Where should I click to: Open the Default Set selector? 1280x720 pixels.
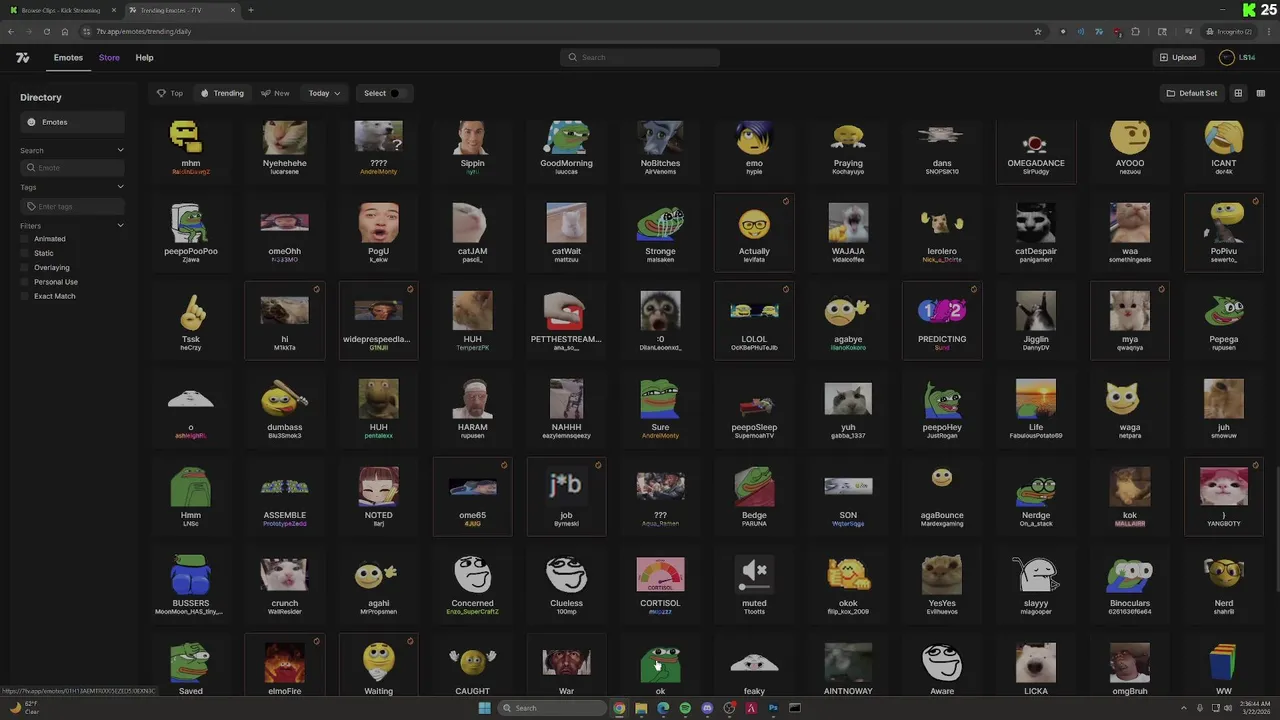pos(1192,93)
